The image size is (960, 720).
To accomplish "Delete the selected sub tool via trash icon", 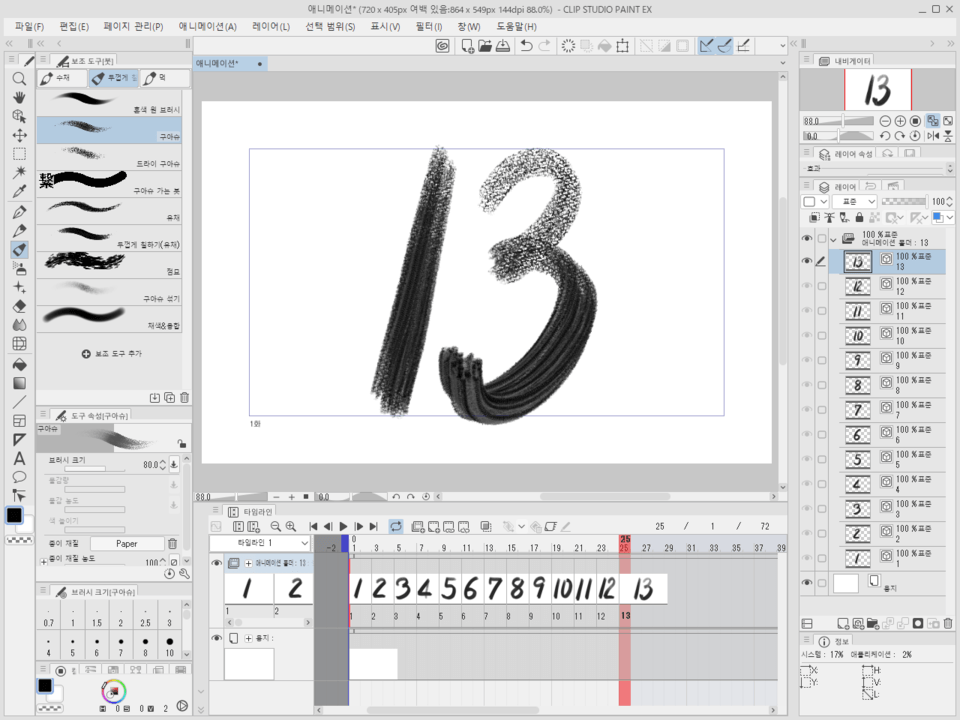I will (184, 397).
